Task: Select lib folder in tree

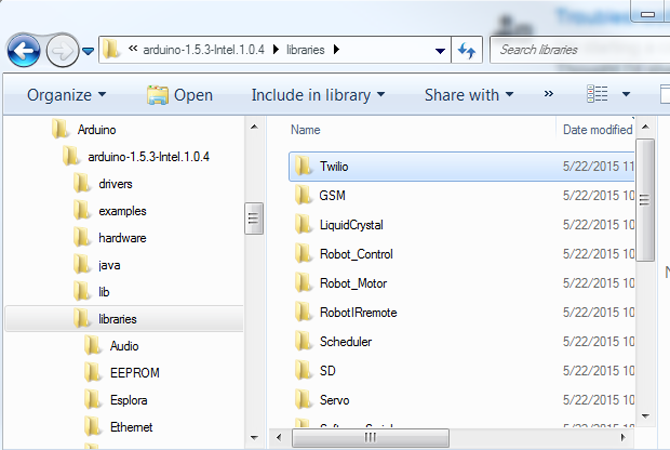Action: pos(104,292)
